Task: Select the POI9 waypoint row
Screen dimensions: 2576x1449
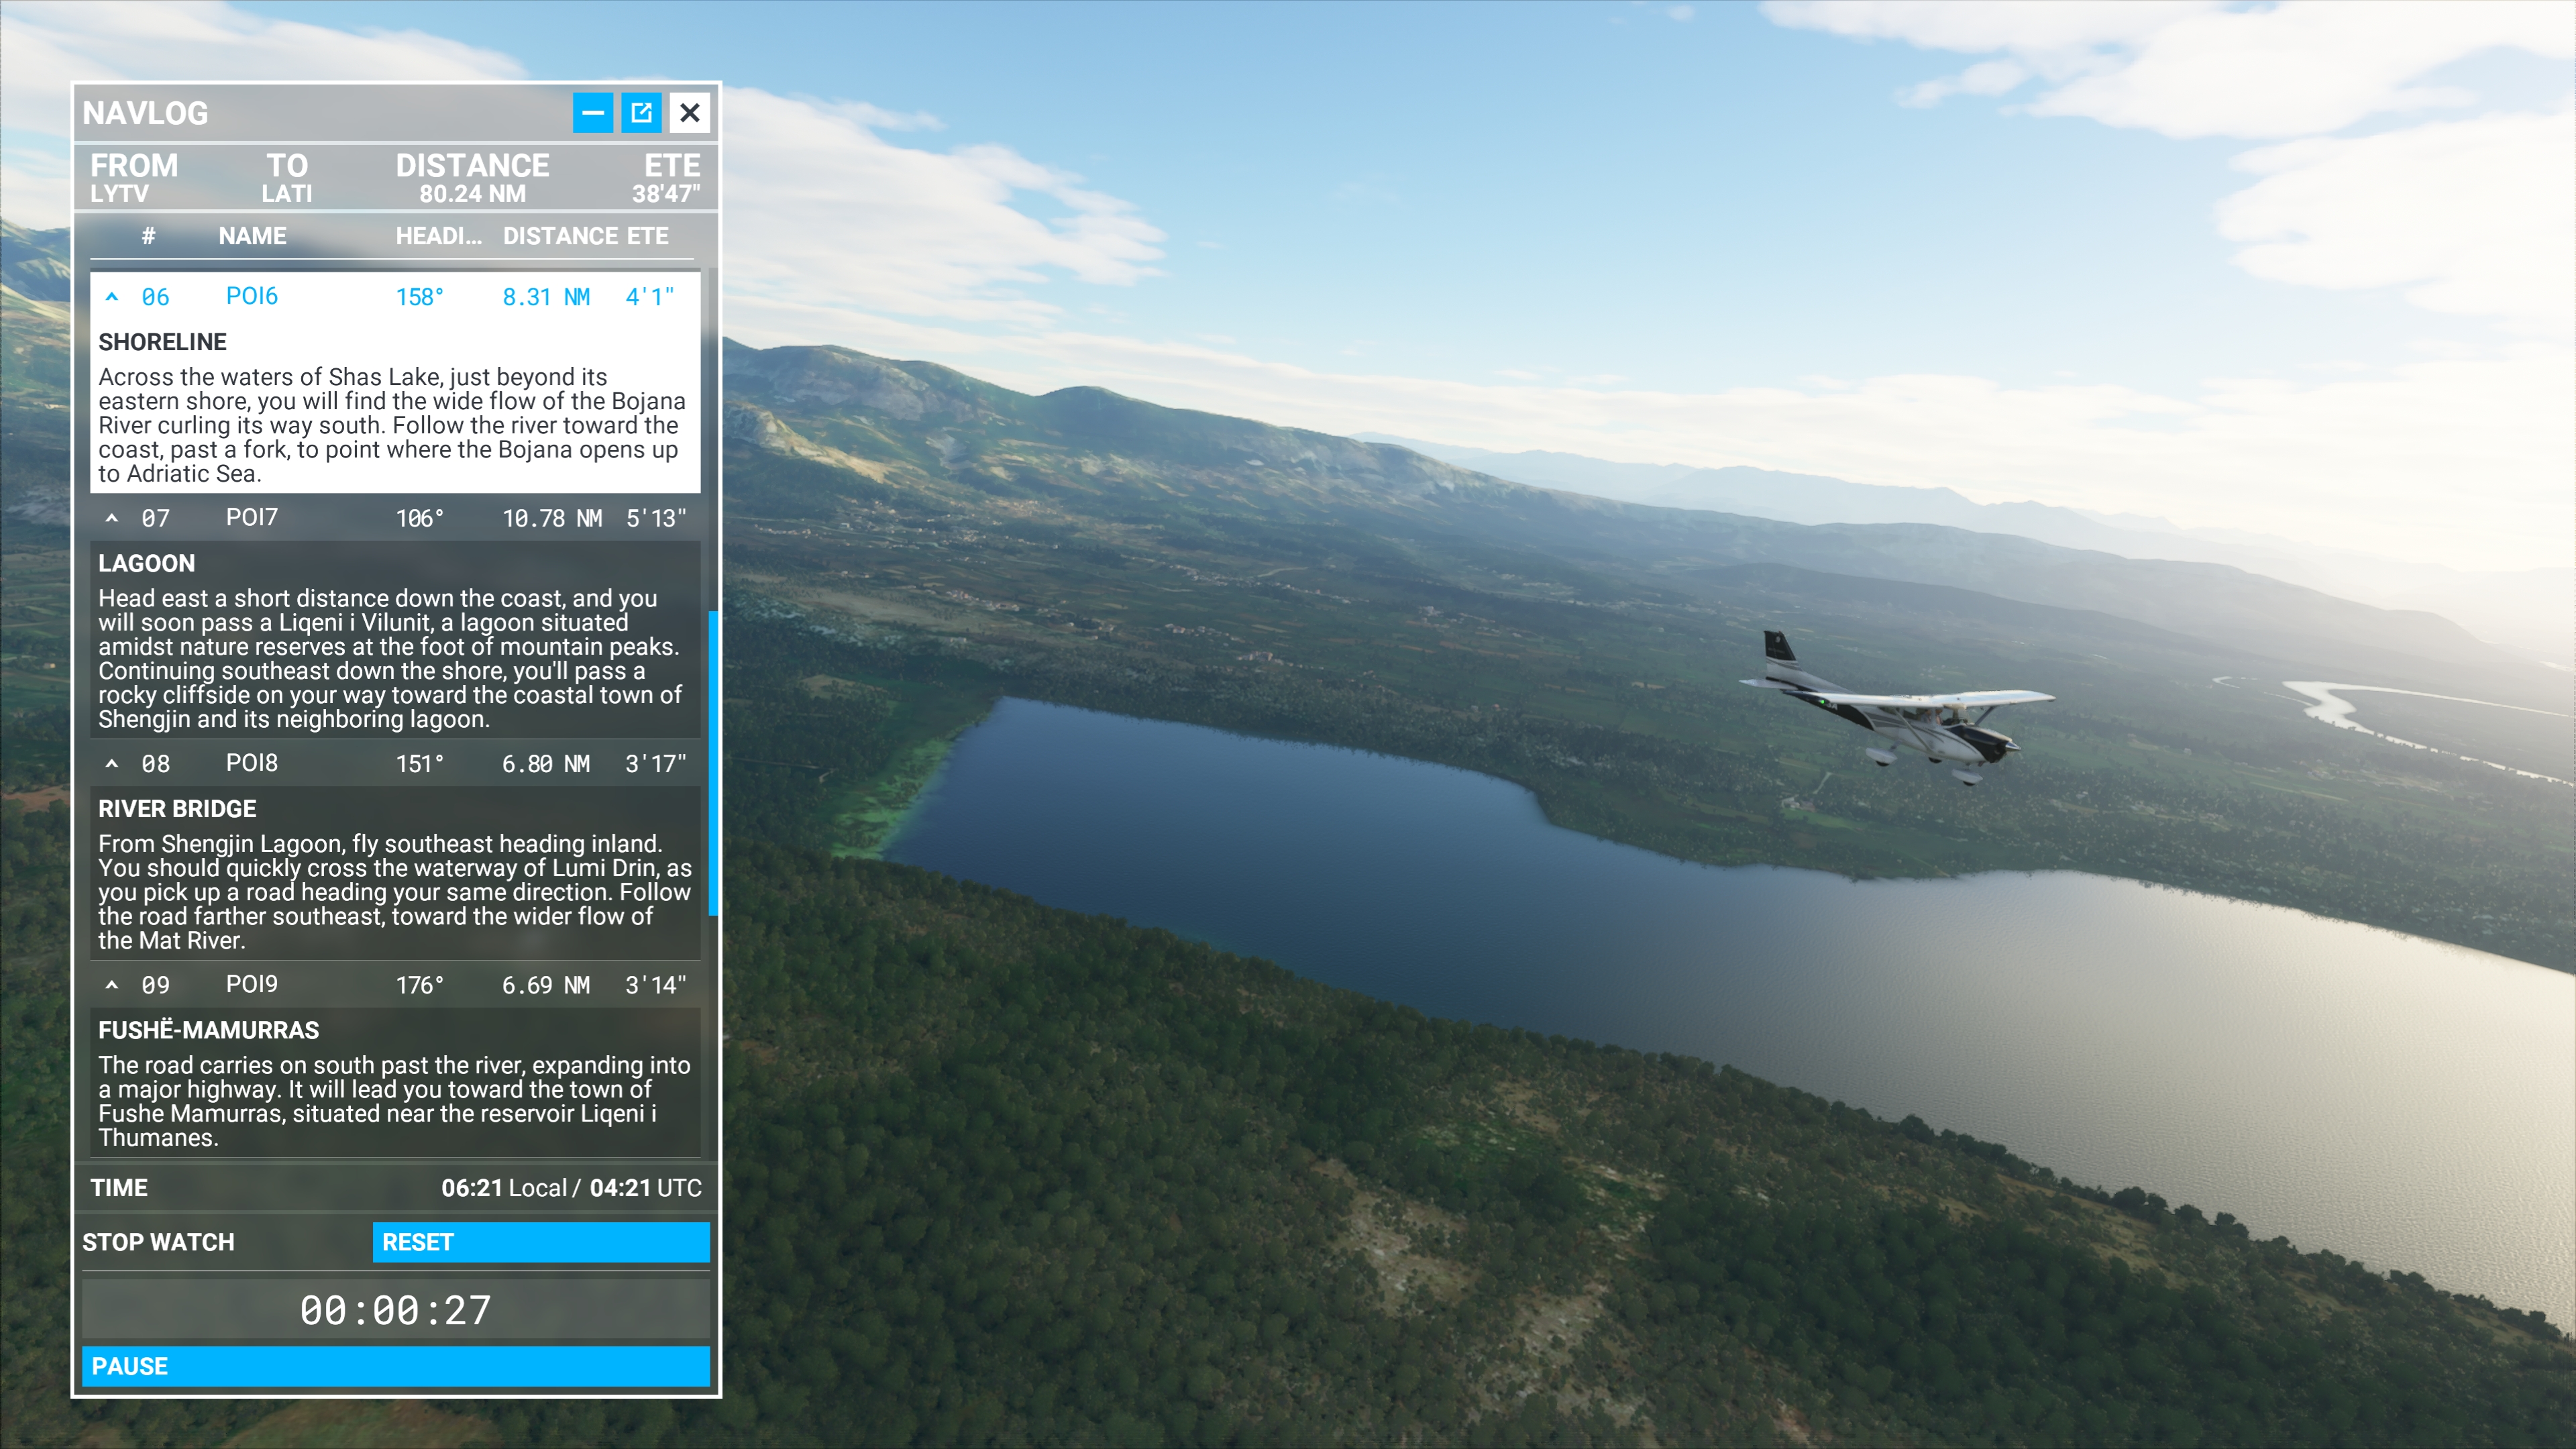Action: 252,984
